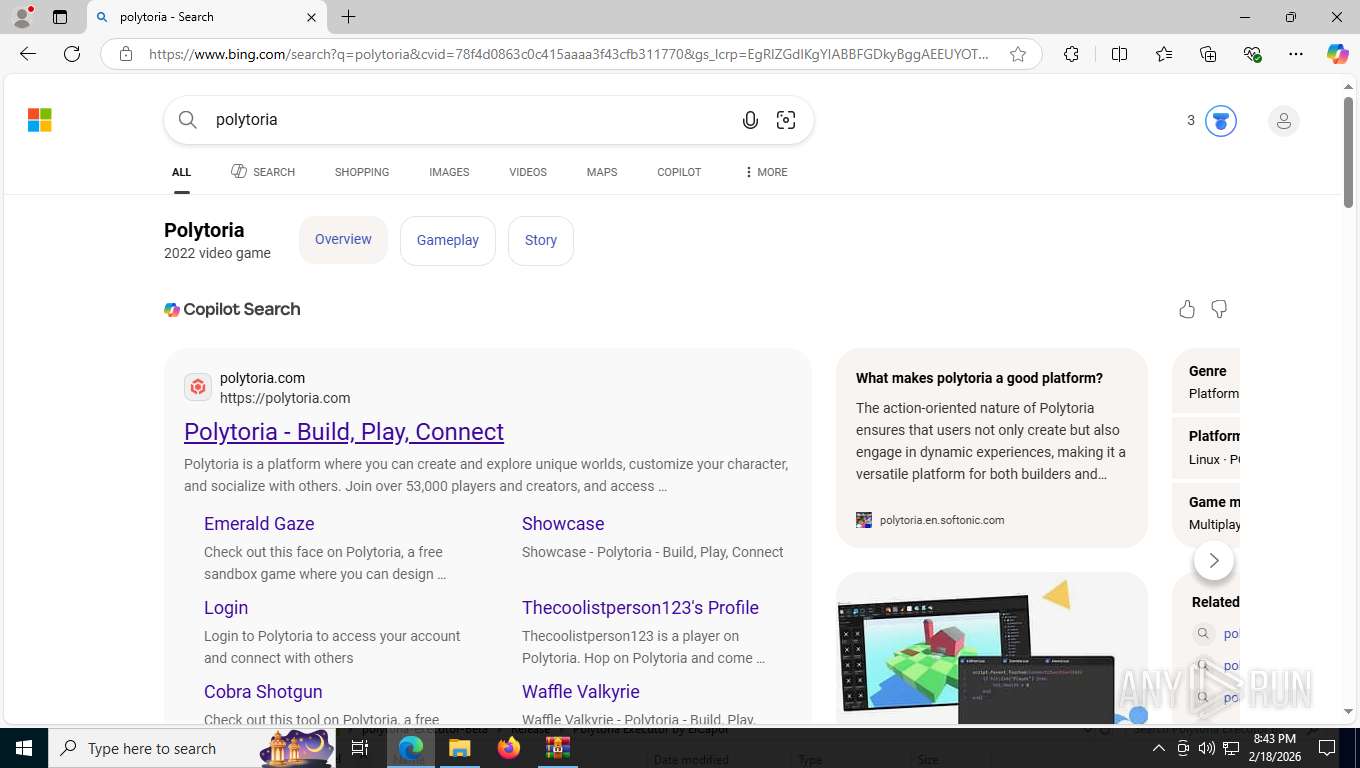Open Polytoria - Build, Play, Connect link
This screenshot has height=768, width=1360.
[x=344, y=431]
